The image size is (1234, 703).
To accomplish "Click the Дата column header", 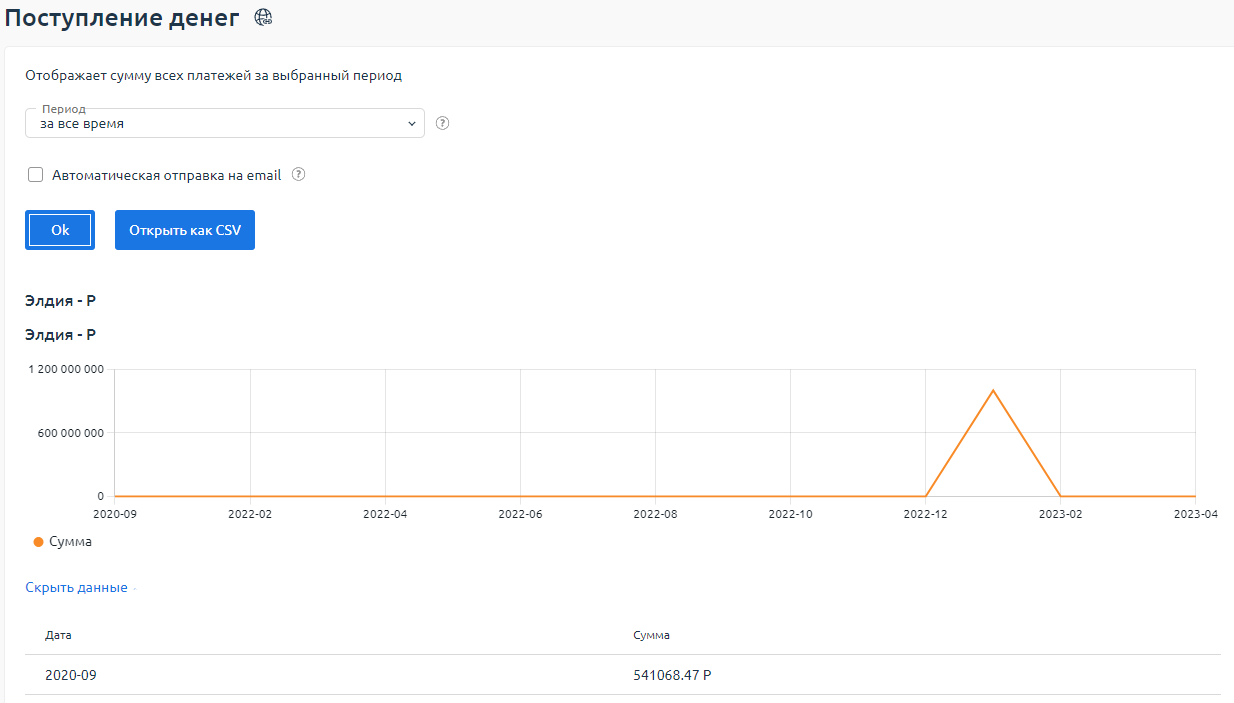I will [x=58, y=635].
